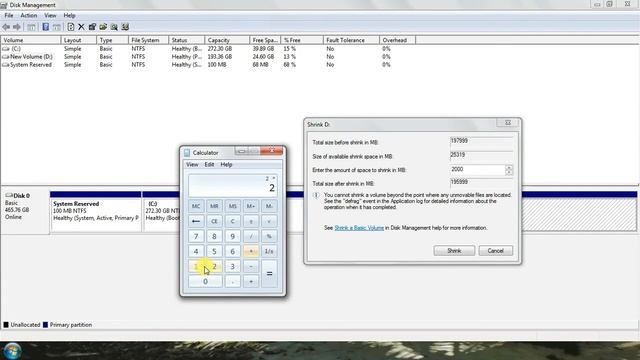
Task: Click the MS memory store button
Action: [x=233, y=206]
